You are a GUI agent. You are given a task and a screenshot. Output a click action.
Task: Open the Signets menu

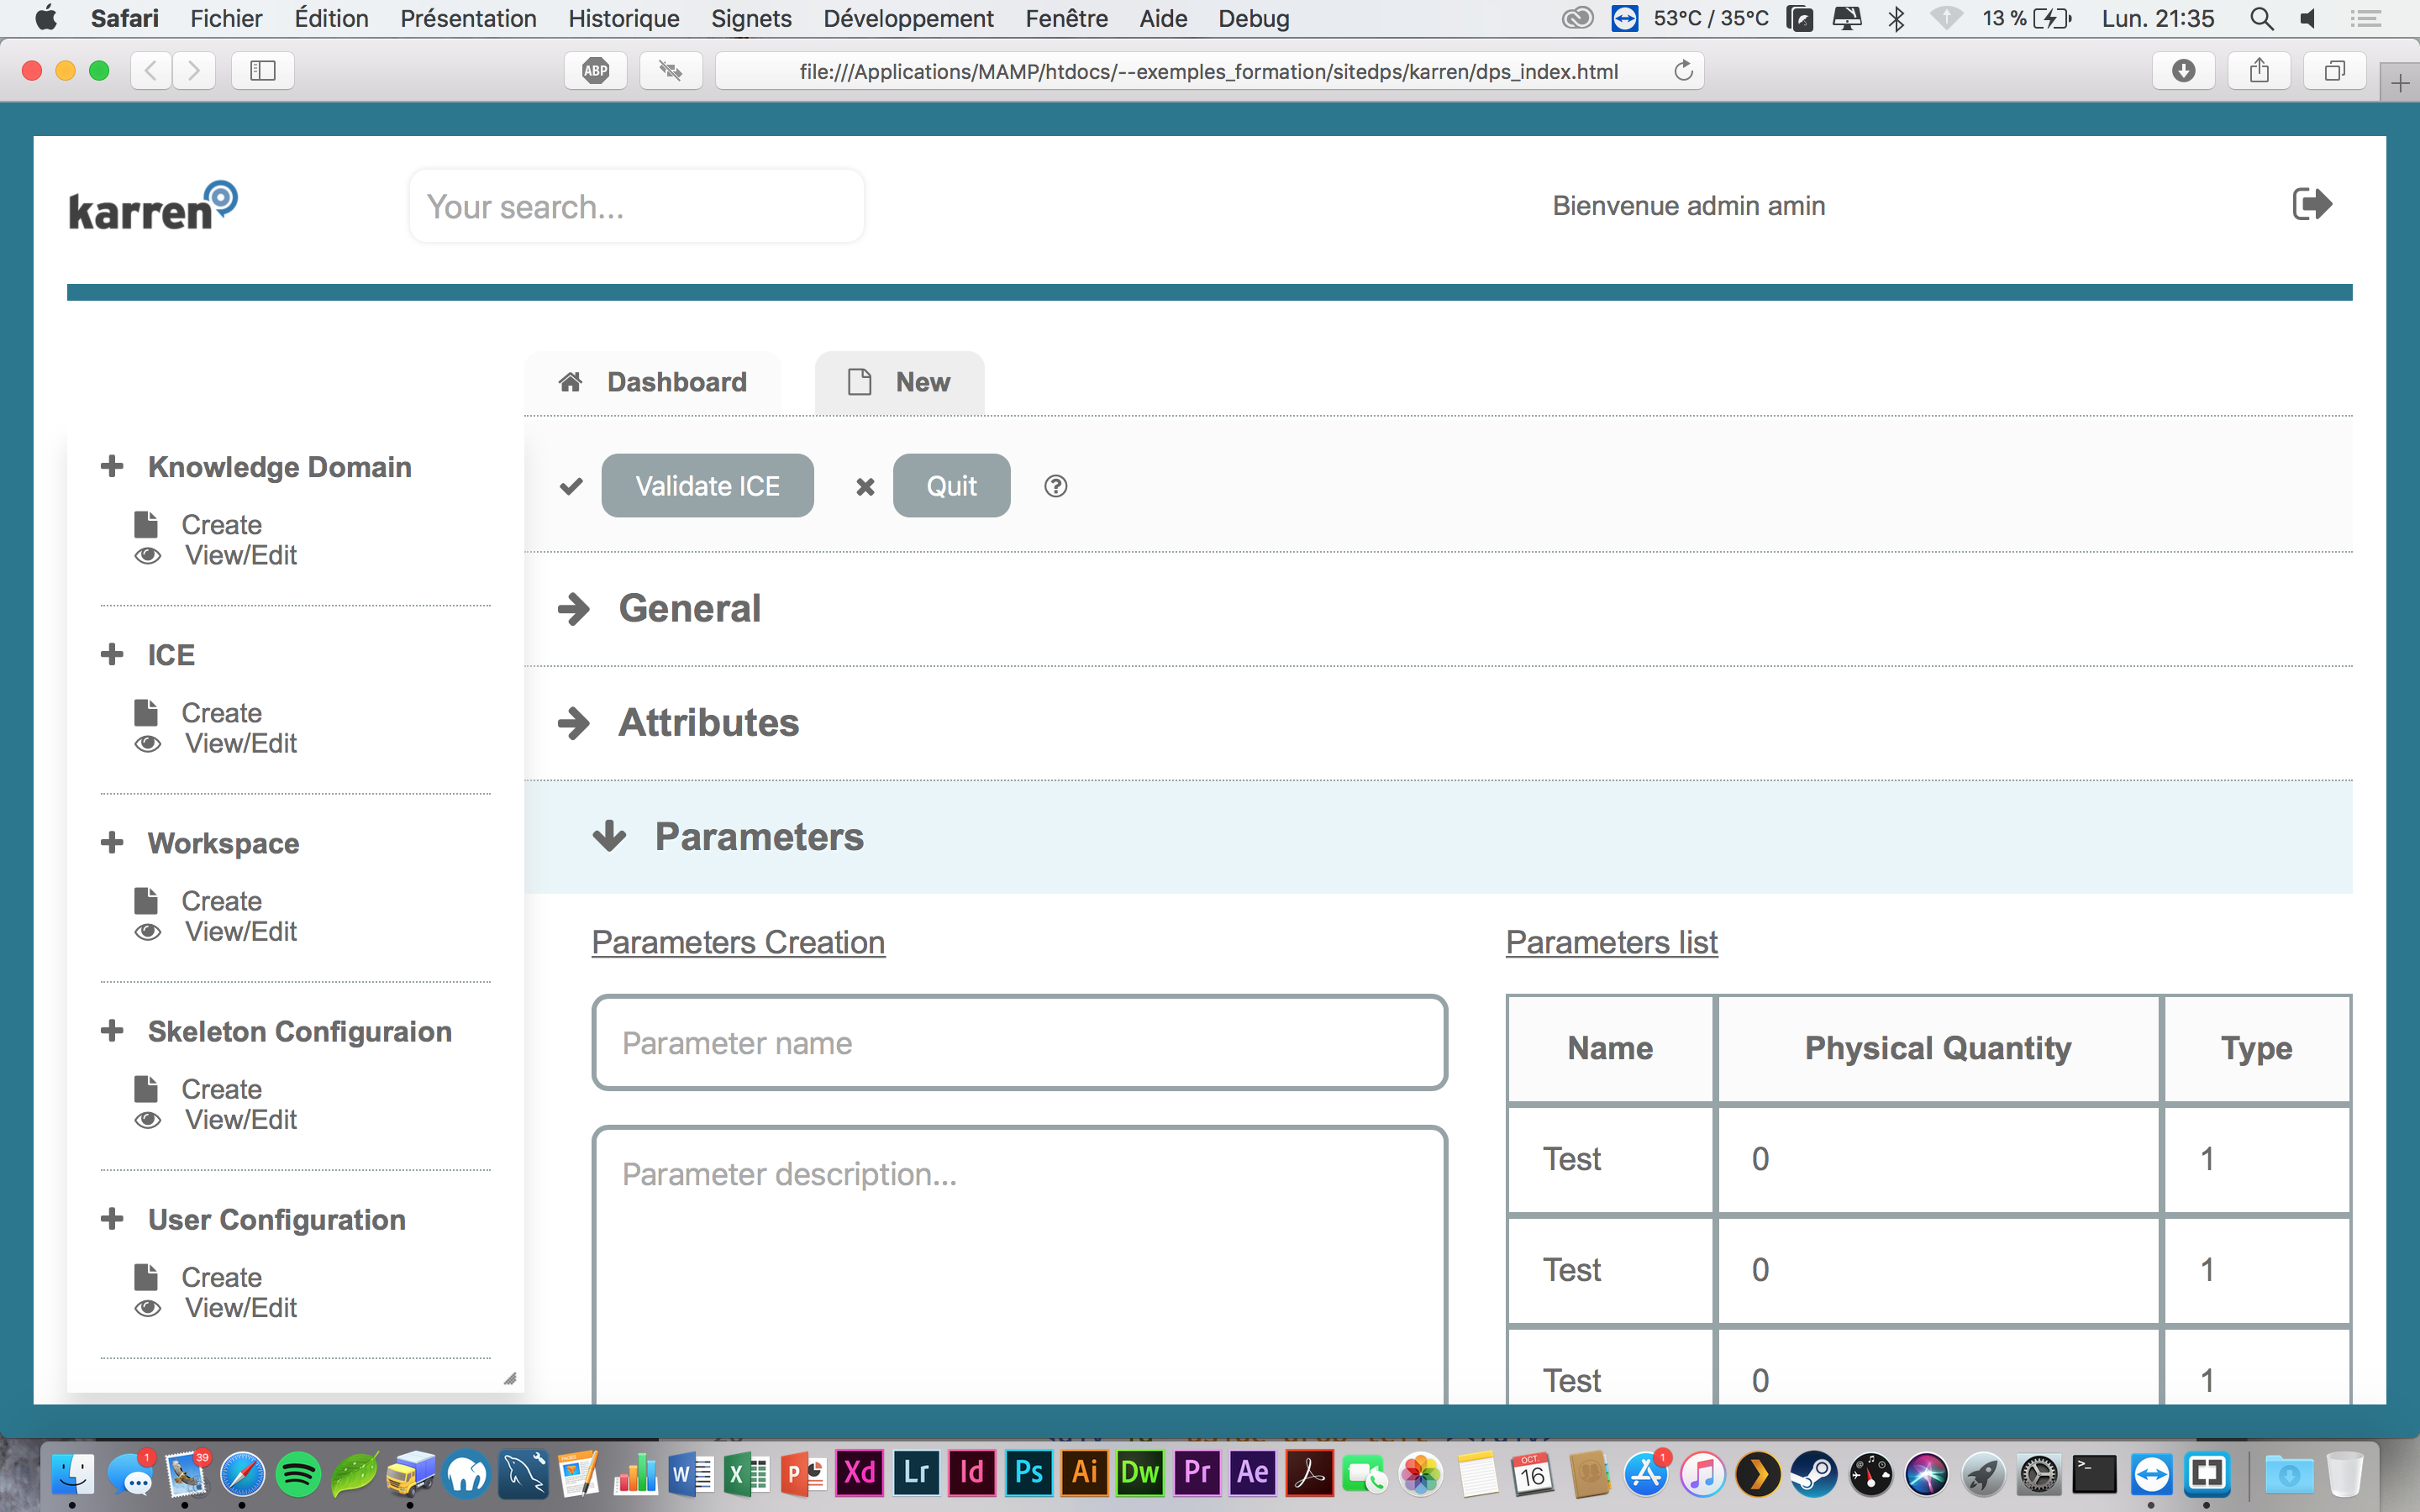tap(751, 18)
